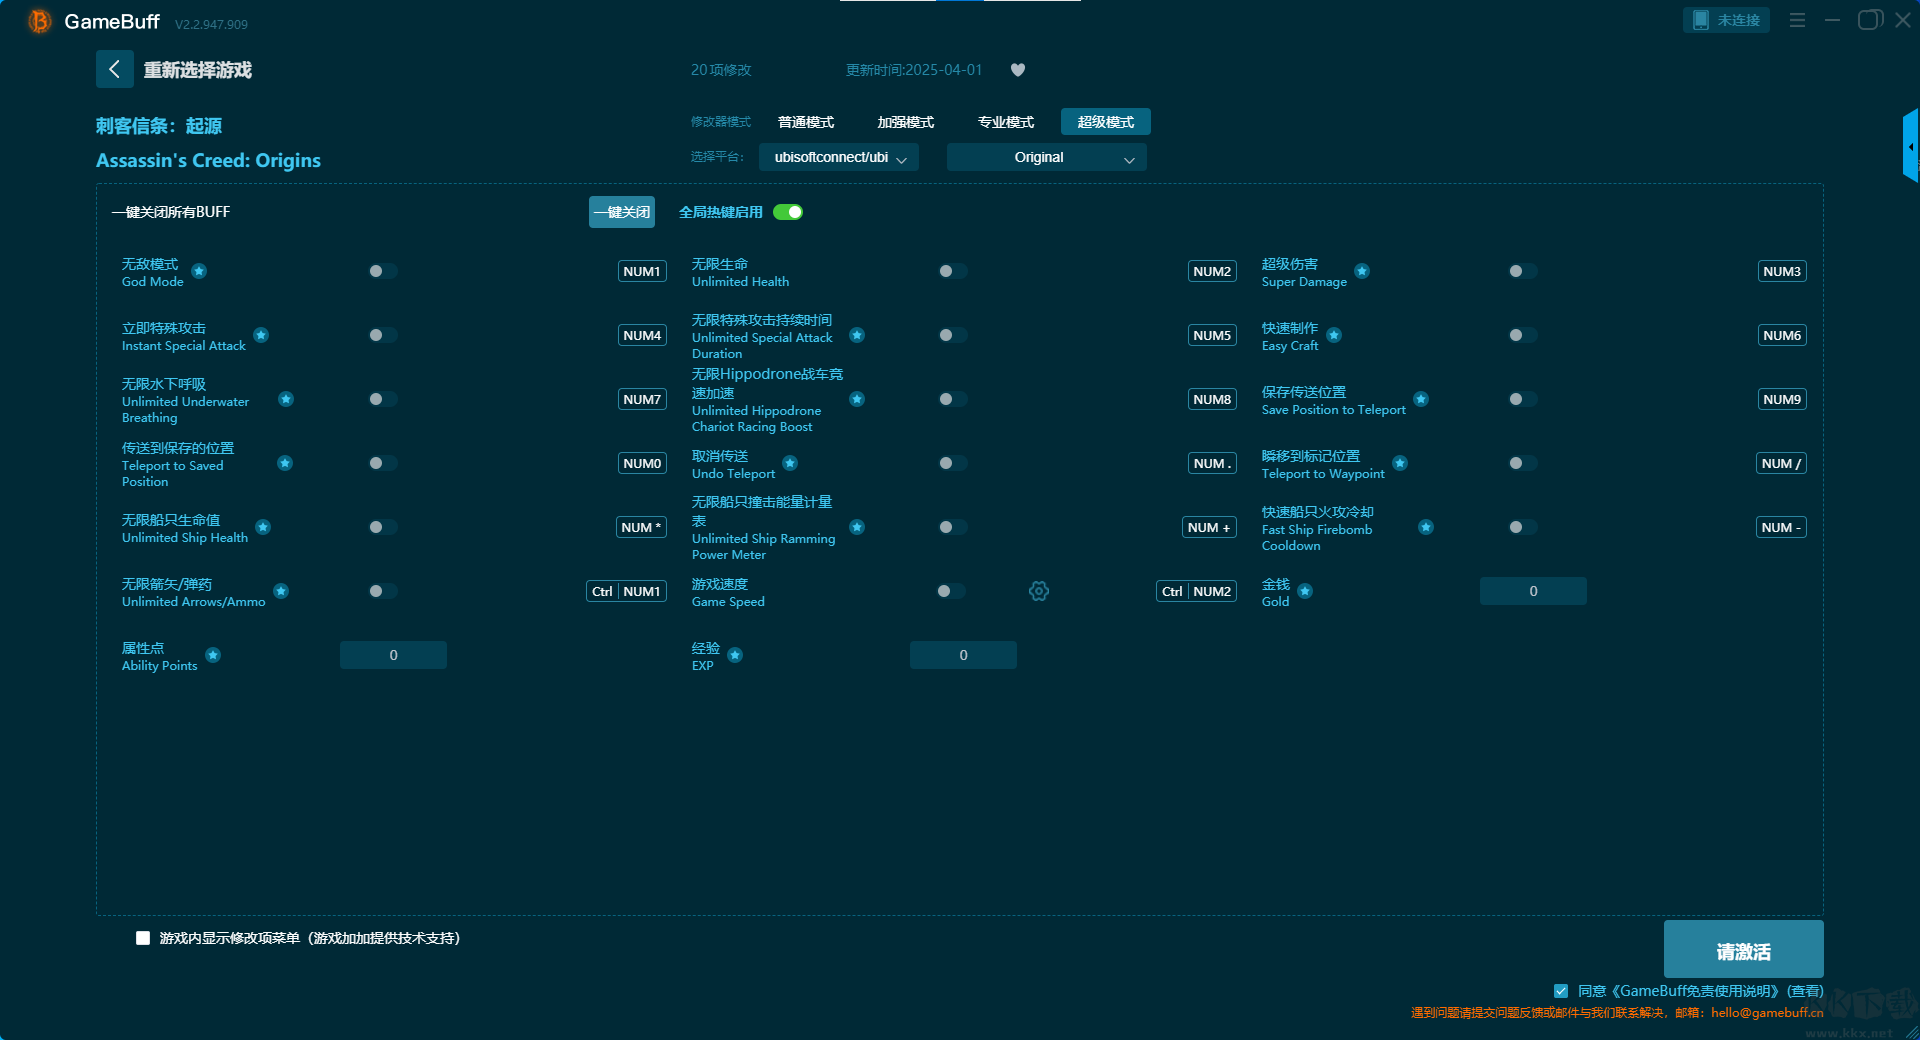Enable the Unlimited Health toggle

tap(952, 271)
